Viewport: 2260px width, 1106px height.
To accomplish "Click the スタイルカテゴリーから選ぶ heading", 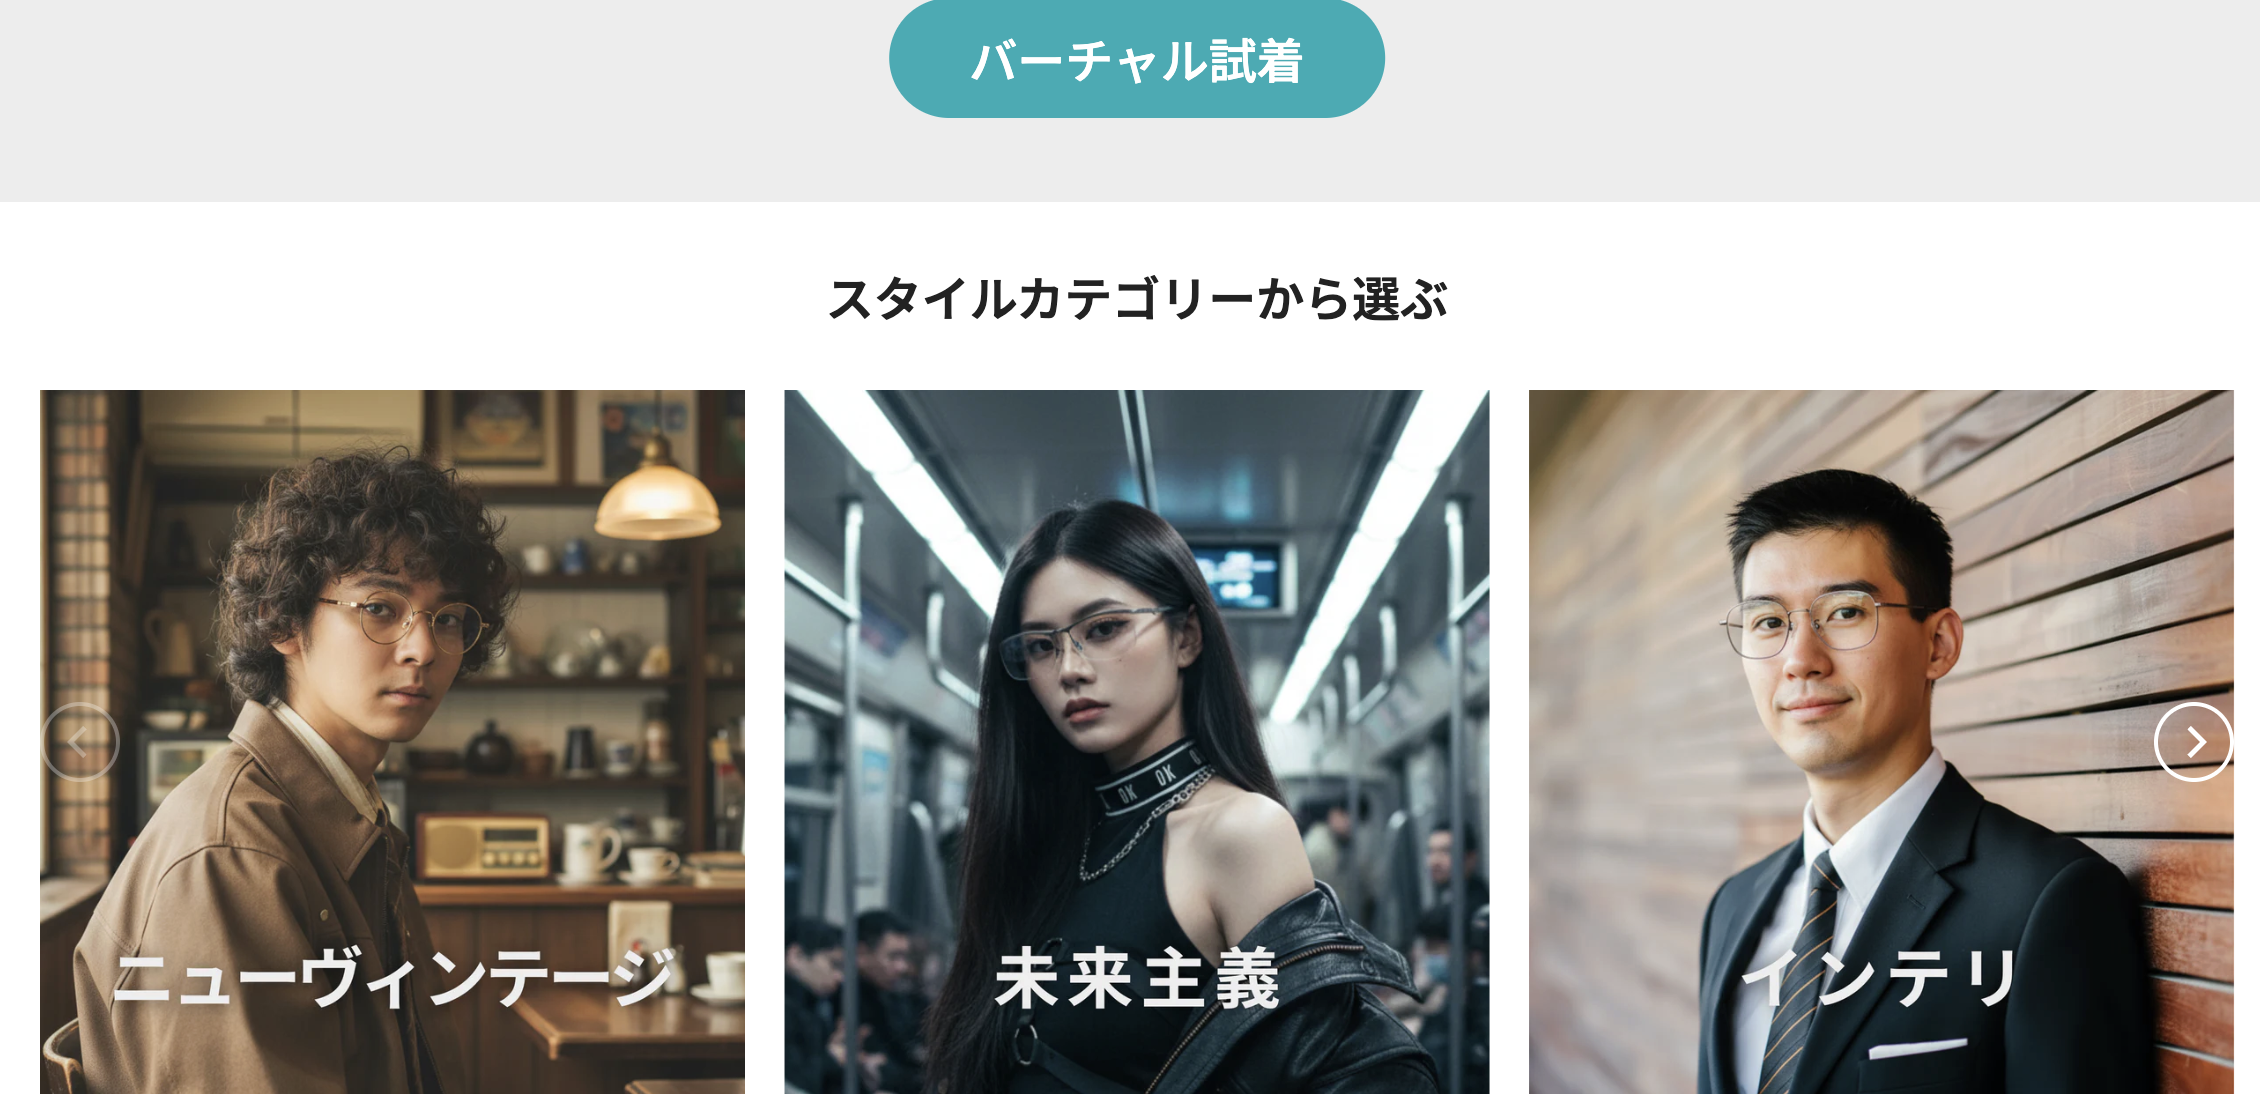I will click(x=1137, y=299).
